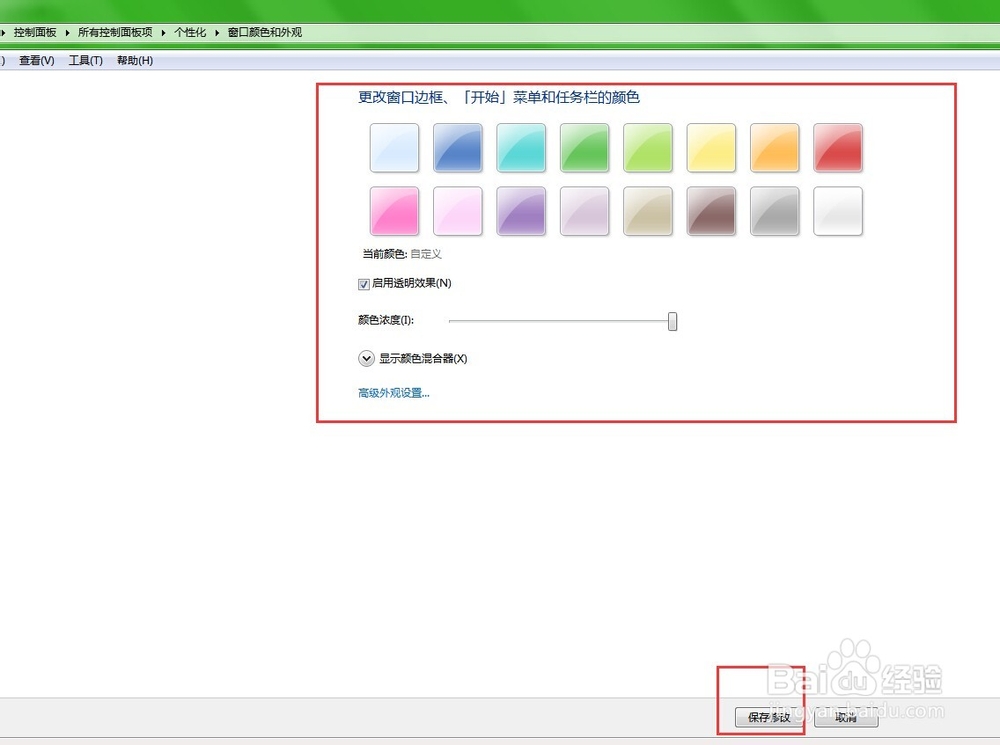Image resolution: width=1000 pixels, height=745 pixels.
Task: Click 窗口颜色和外观 breadcrumb item
Action: click(x=265, y=33)
